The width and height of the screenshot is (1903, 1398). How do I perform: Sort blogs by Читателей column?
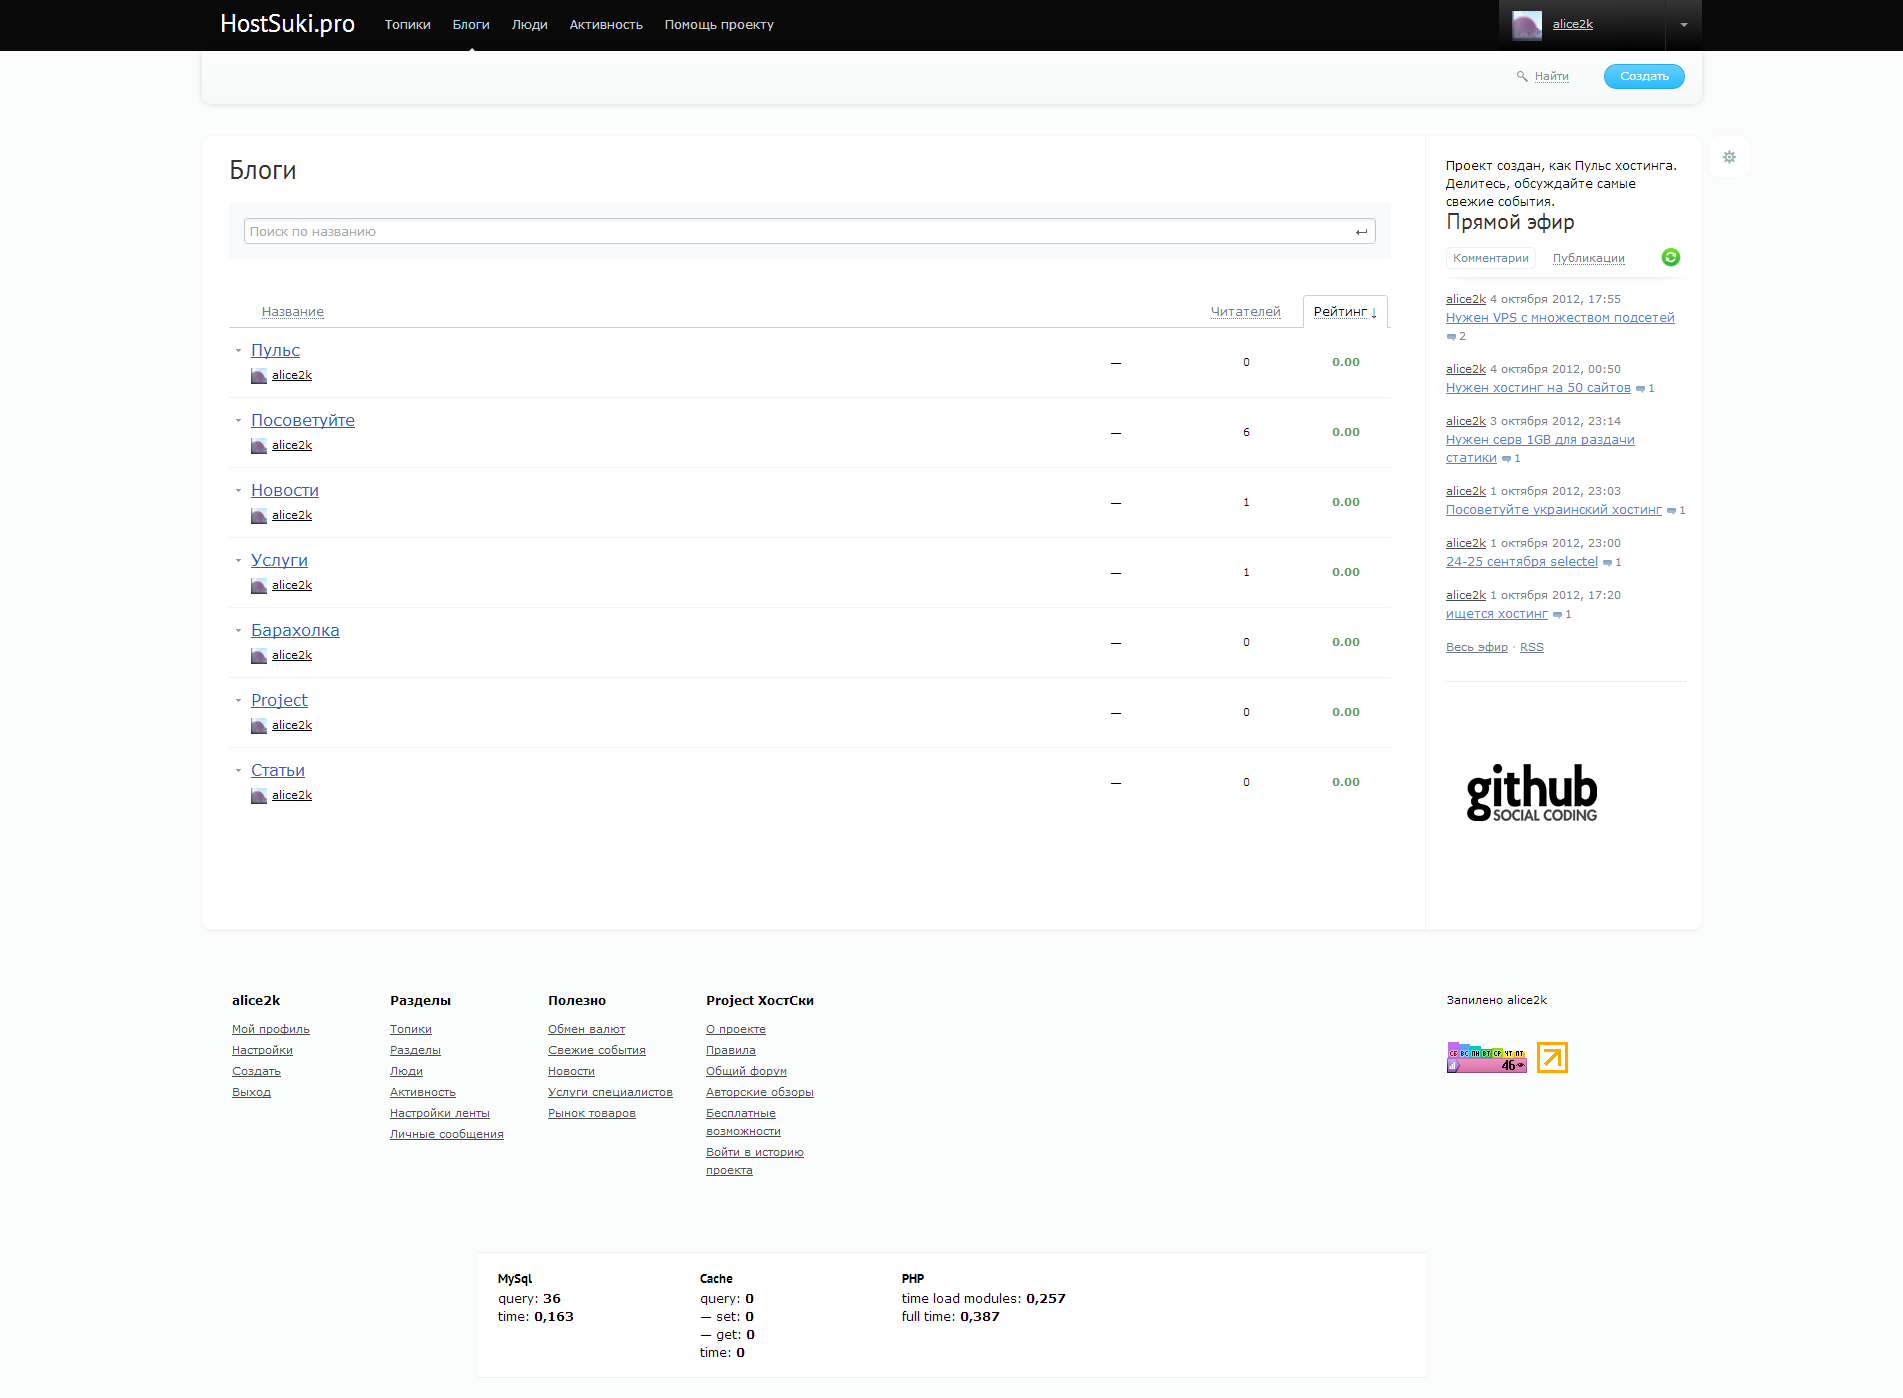(1245, 312)
